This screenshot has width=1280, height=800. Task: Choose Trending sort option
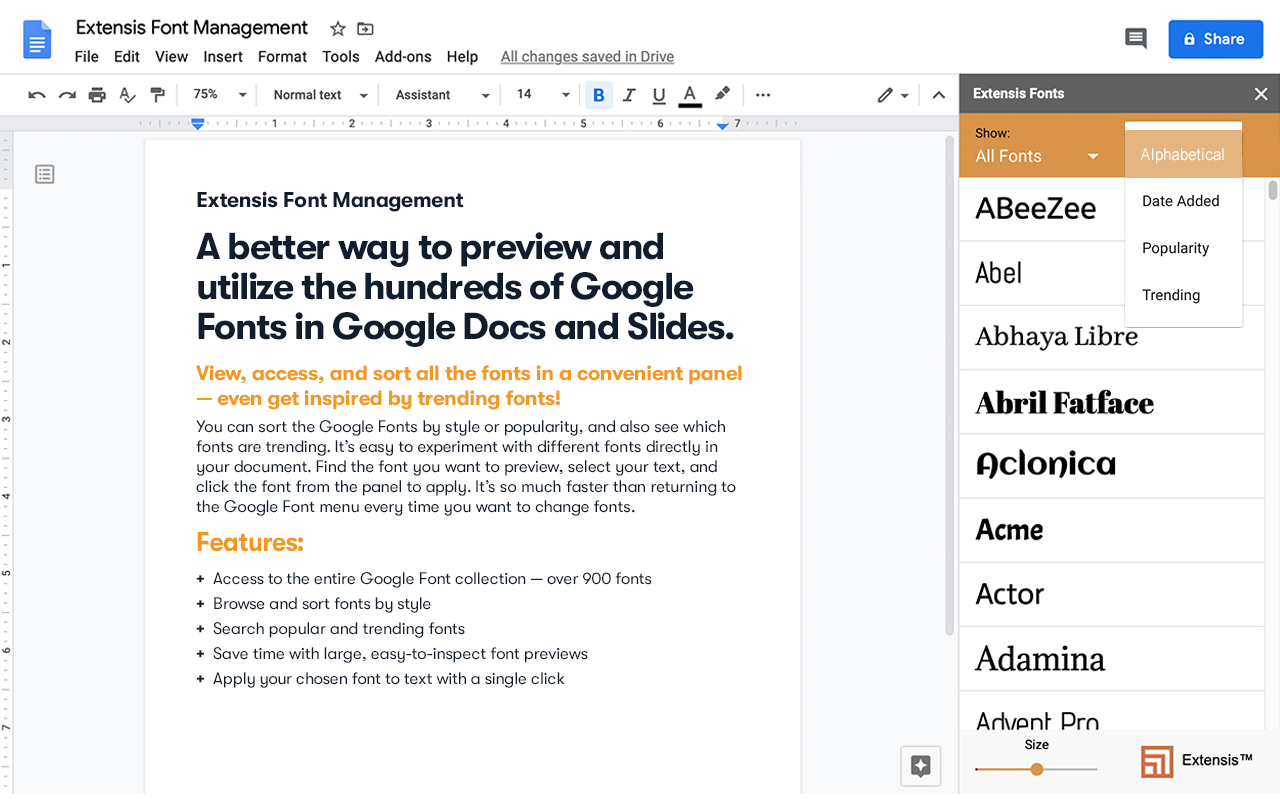click(x=1183, y=295)
